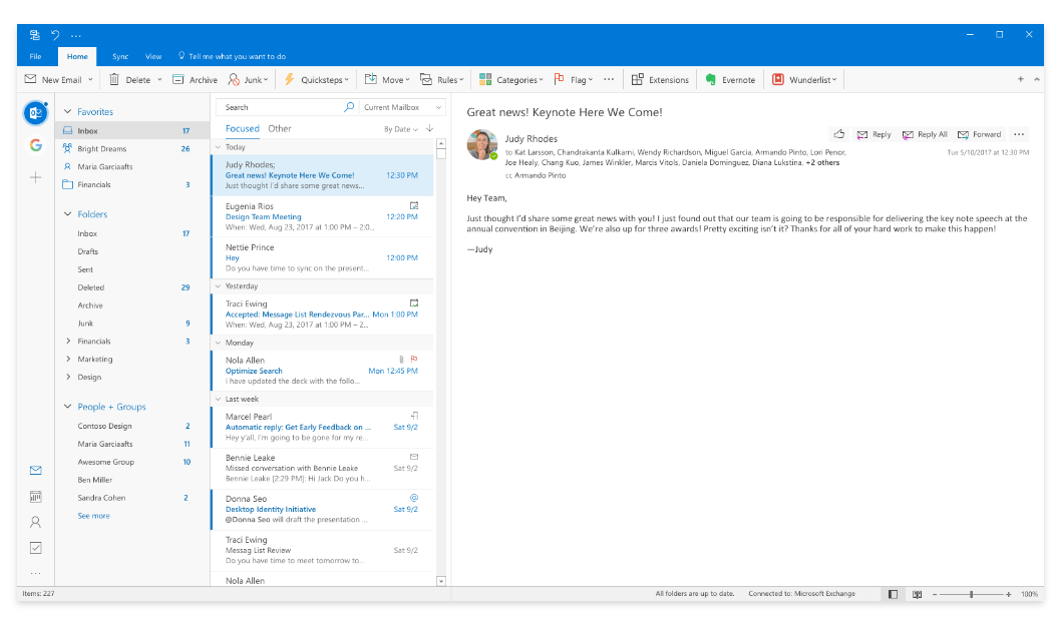
Task: Click Reply All on Judy's email
Action: (x=925, y=133)
